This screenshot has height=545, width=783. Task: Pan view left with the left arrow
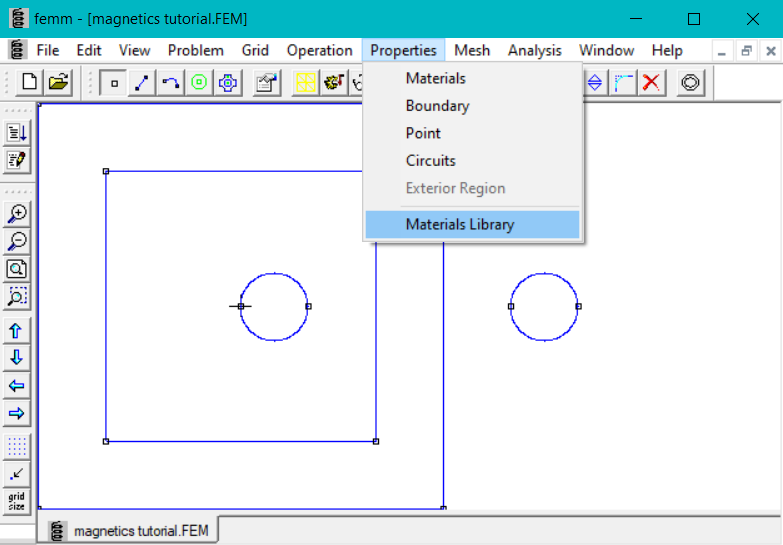click(x=17, y=386)
